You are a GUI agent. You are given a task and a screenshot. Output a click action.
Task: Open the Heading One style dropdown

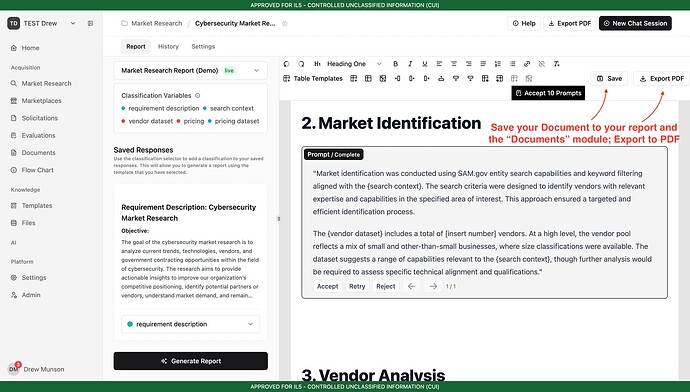click(x=354, y=64)
